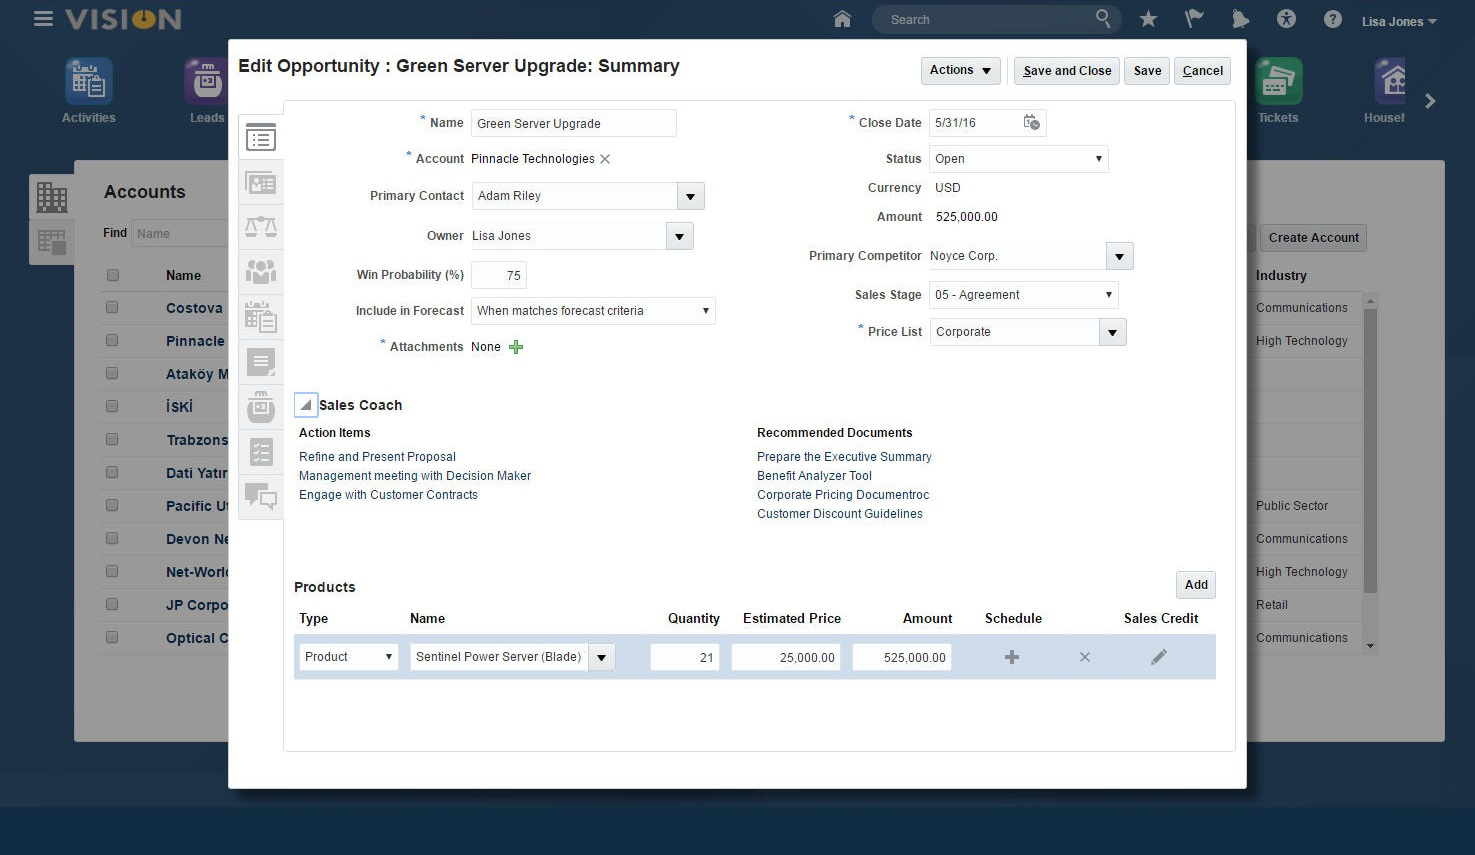
Task: Add a schedule for Sentinel Power Server
Action: coord(1012,657)
